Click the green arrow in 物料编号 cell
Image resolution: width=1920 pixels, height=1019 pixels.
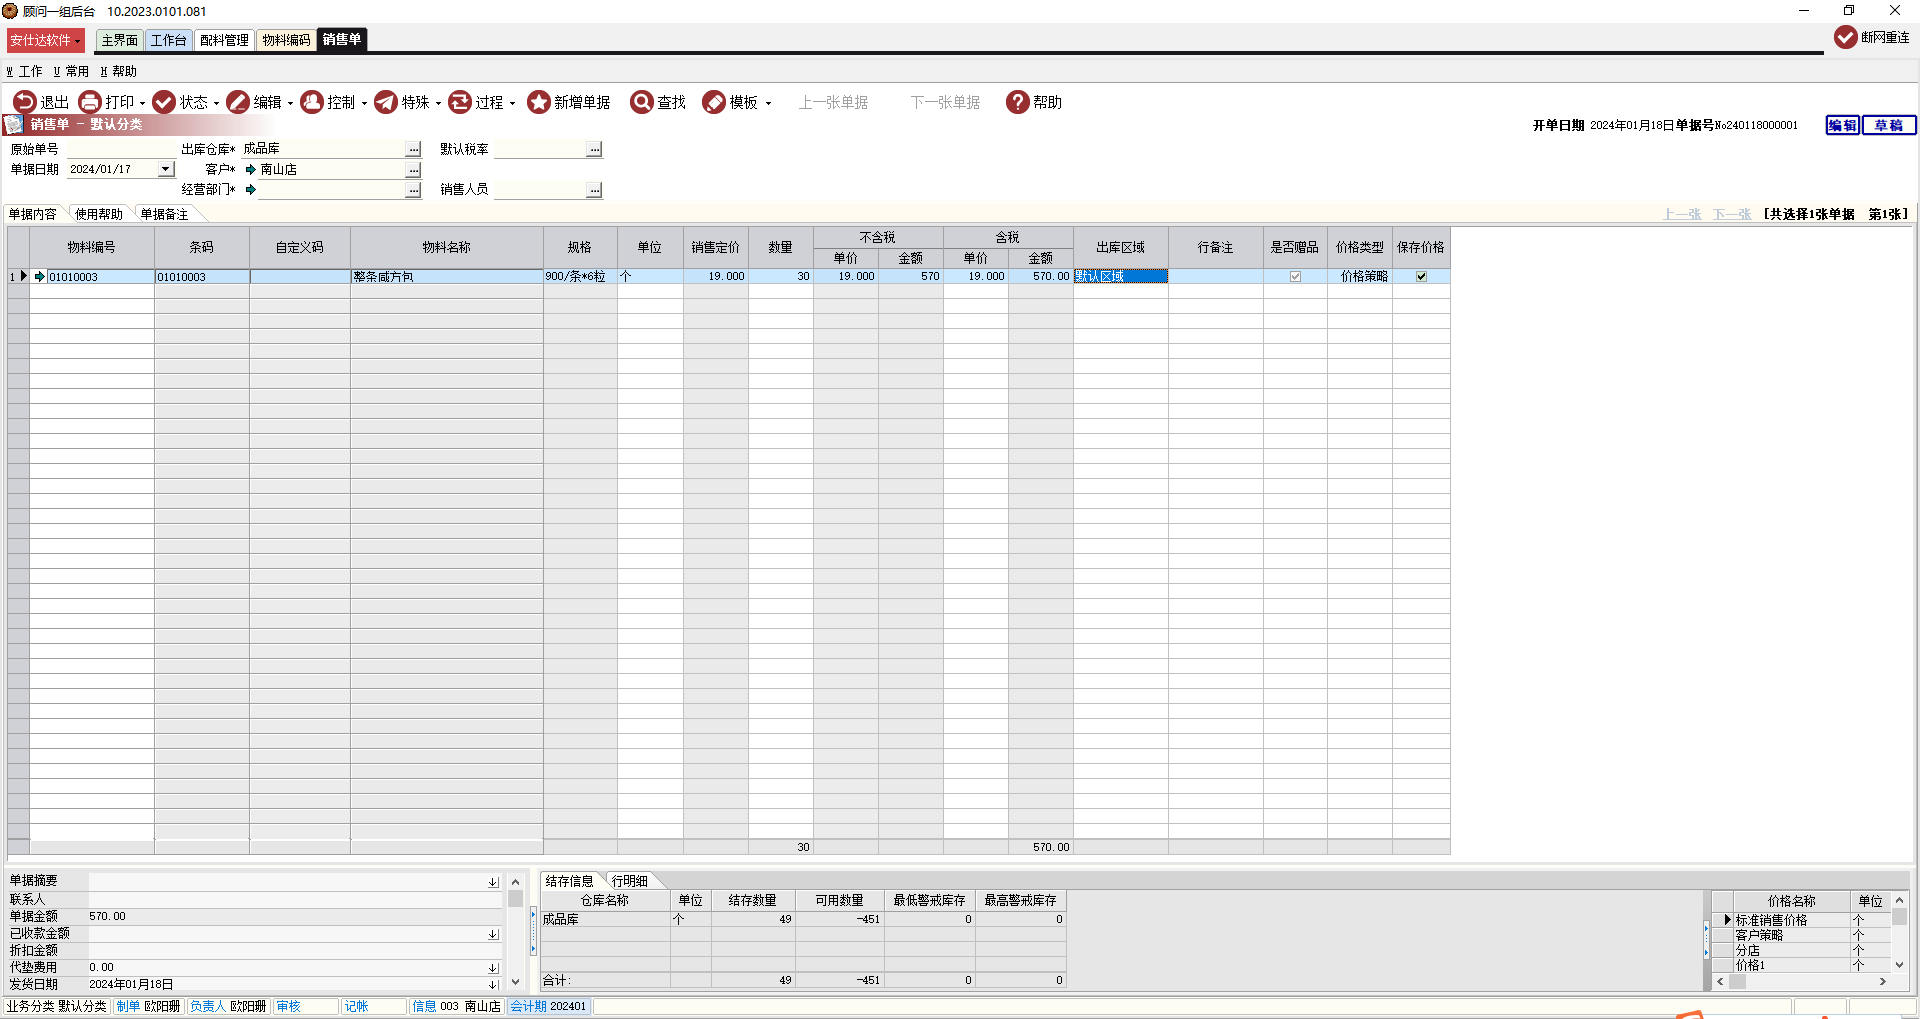coord(40,277)
